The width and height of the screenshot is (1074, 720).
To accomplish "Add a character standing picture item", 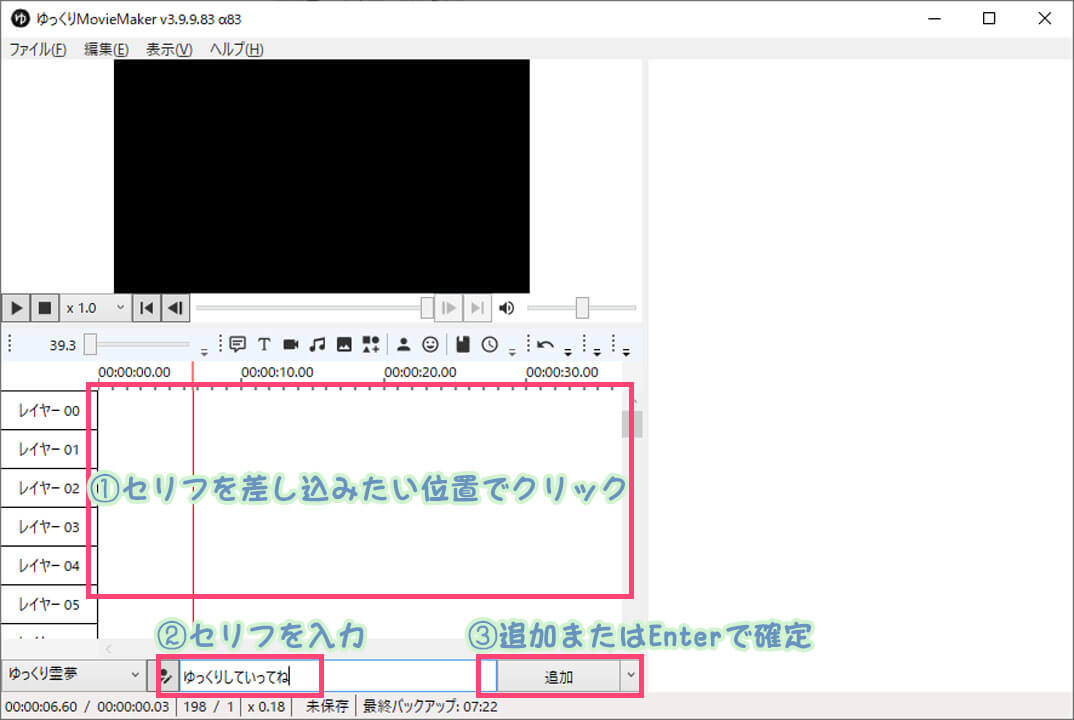I will [403, 344].
